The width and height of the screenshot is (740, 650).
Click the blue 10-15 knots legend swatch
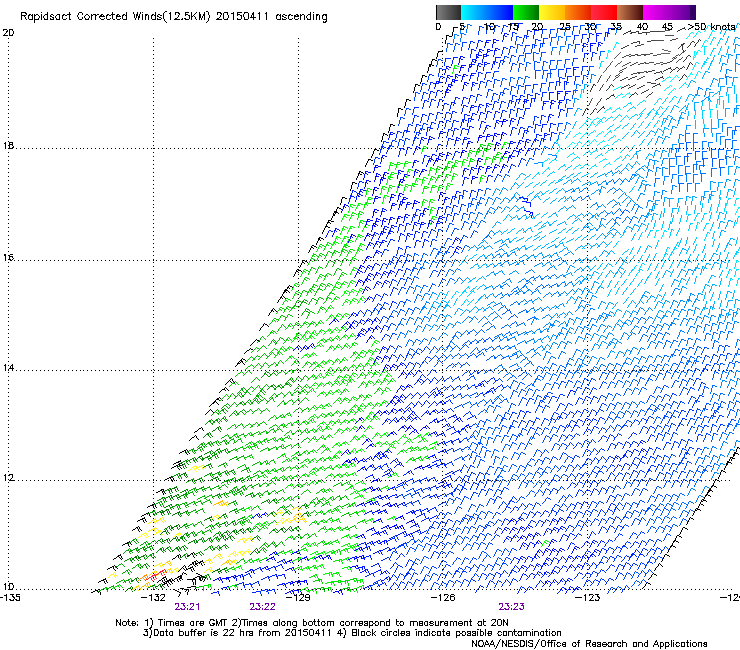(x=500, y=12)
